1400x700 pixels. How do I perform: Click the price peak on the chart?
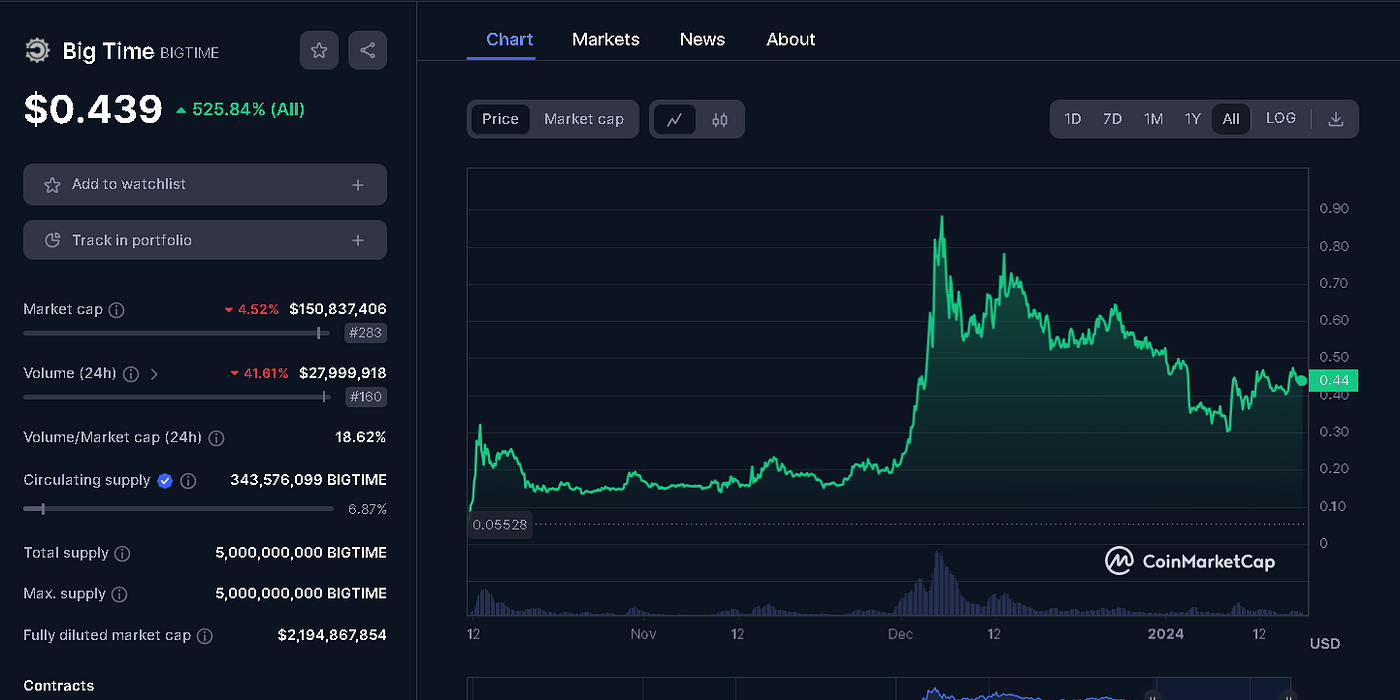click(x=941, y=218)
